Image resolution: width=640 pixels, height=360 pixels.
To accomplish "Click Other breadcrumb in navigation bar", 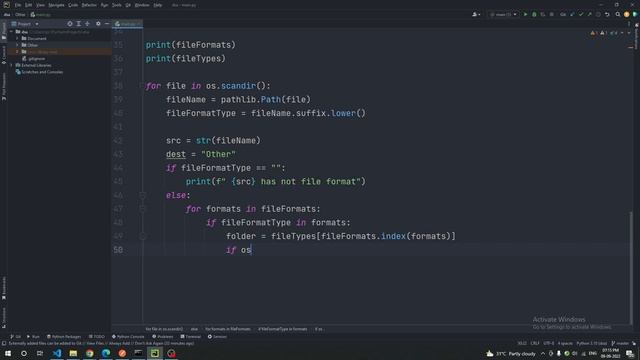I will [20, 15].
